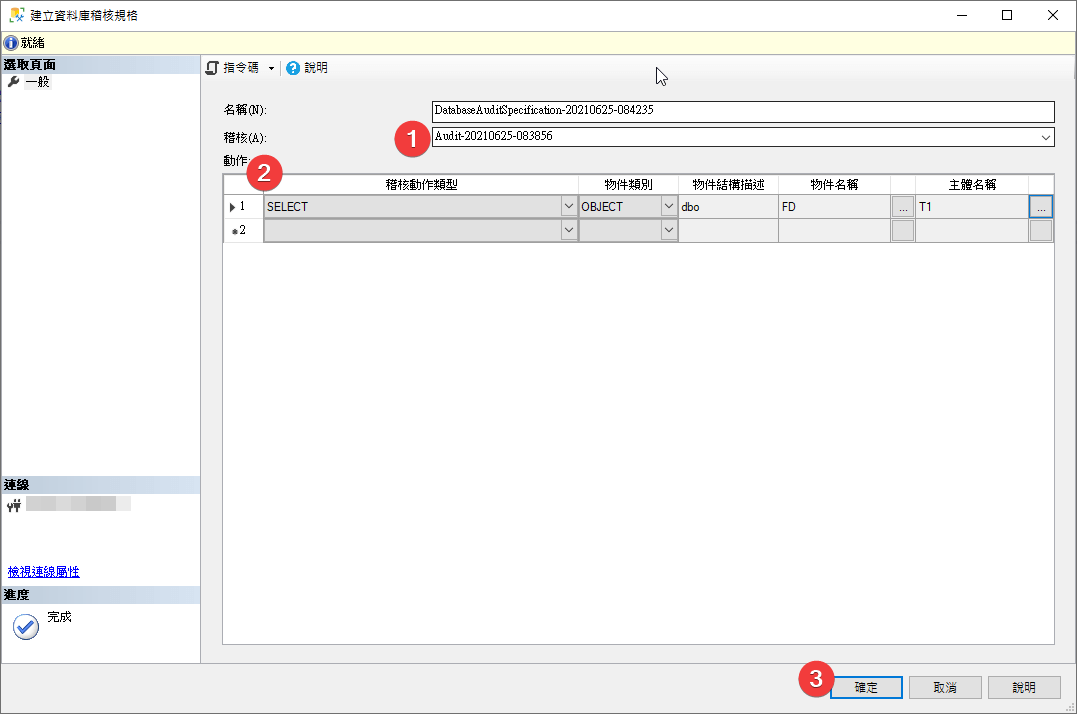
Task: Click the 說明 button at bottom right
Action: (x=1024, y=688)
